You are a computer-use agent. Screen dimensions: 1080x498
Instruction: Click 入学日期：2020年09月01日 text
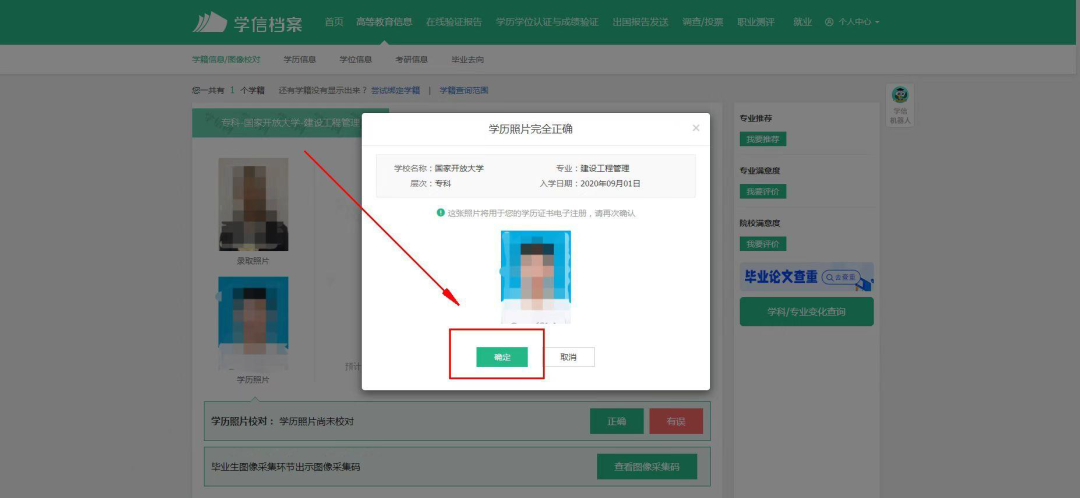point(590,184)
